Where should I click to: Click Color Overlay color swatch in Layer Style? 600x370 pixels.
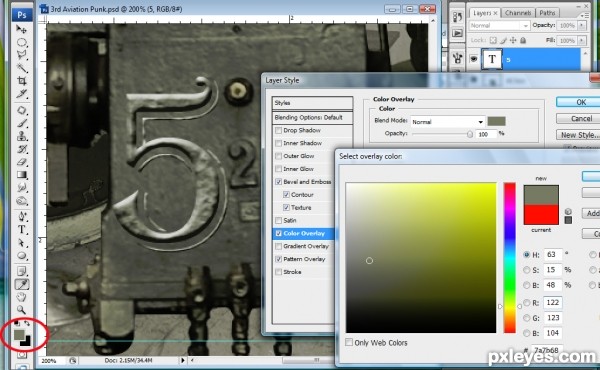pos(496,121)
